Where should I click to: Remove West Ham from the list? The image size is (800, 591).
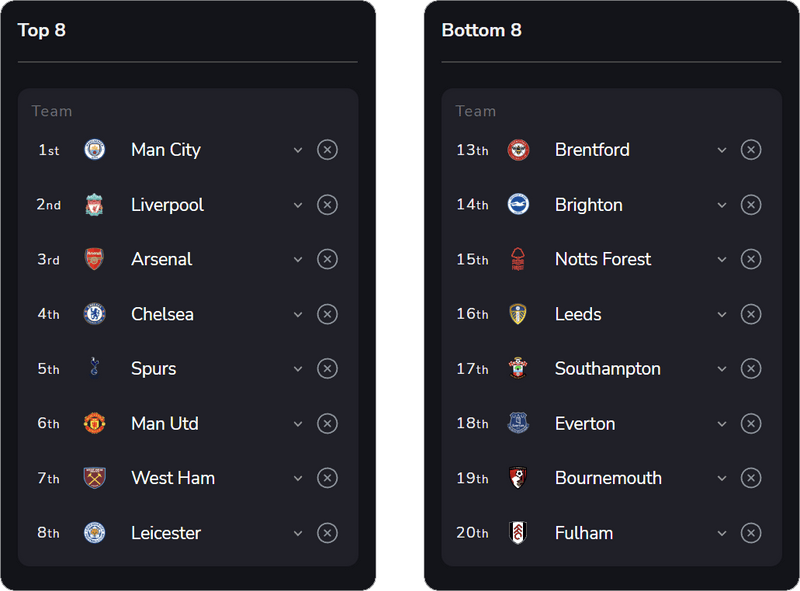tap(327, 478)
